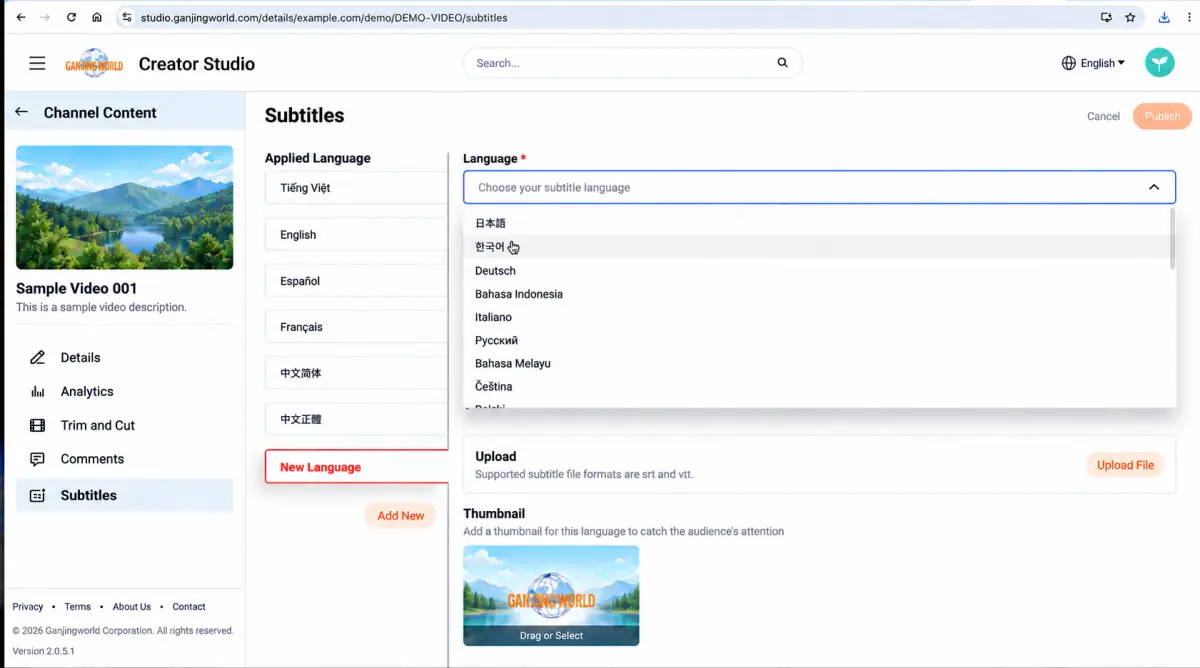
Task: Click the Details pencil icon
Action: 38,357
